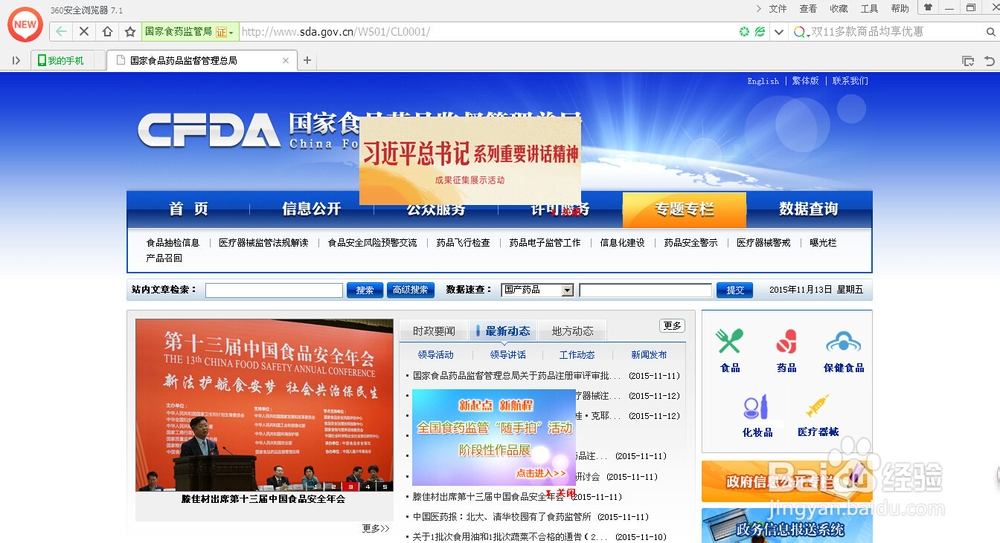This screenshot has width=1000, height=543.
Task: Open new tab with plus button
Action: [x=307, y=60]
